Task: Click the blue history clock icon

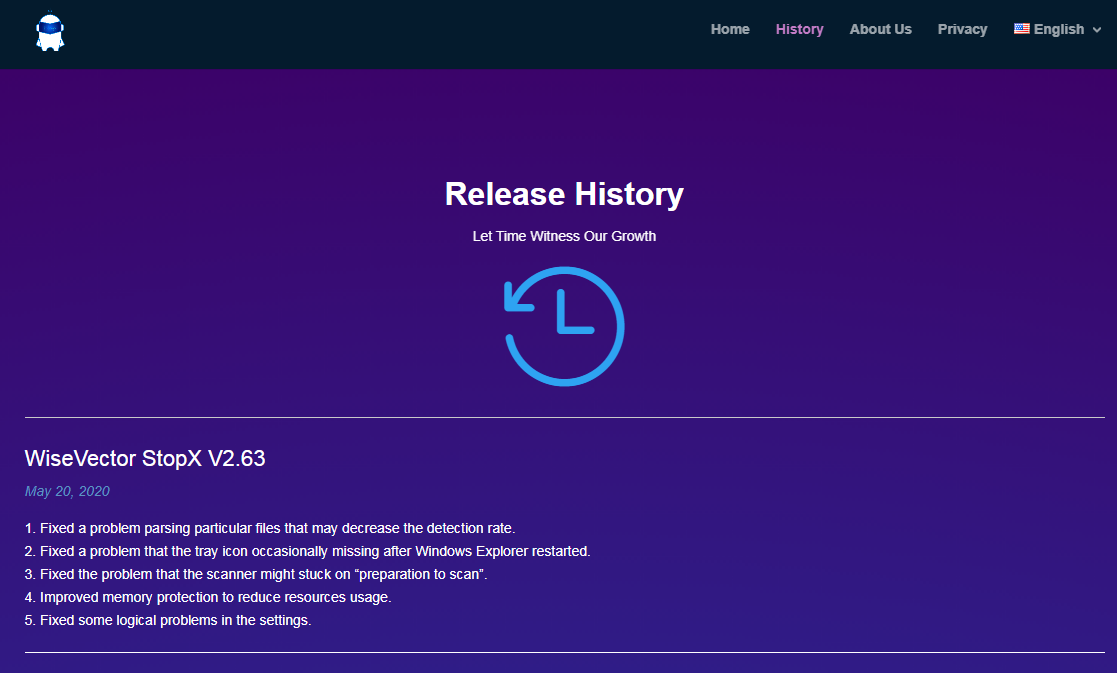Action: 564,326
